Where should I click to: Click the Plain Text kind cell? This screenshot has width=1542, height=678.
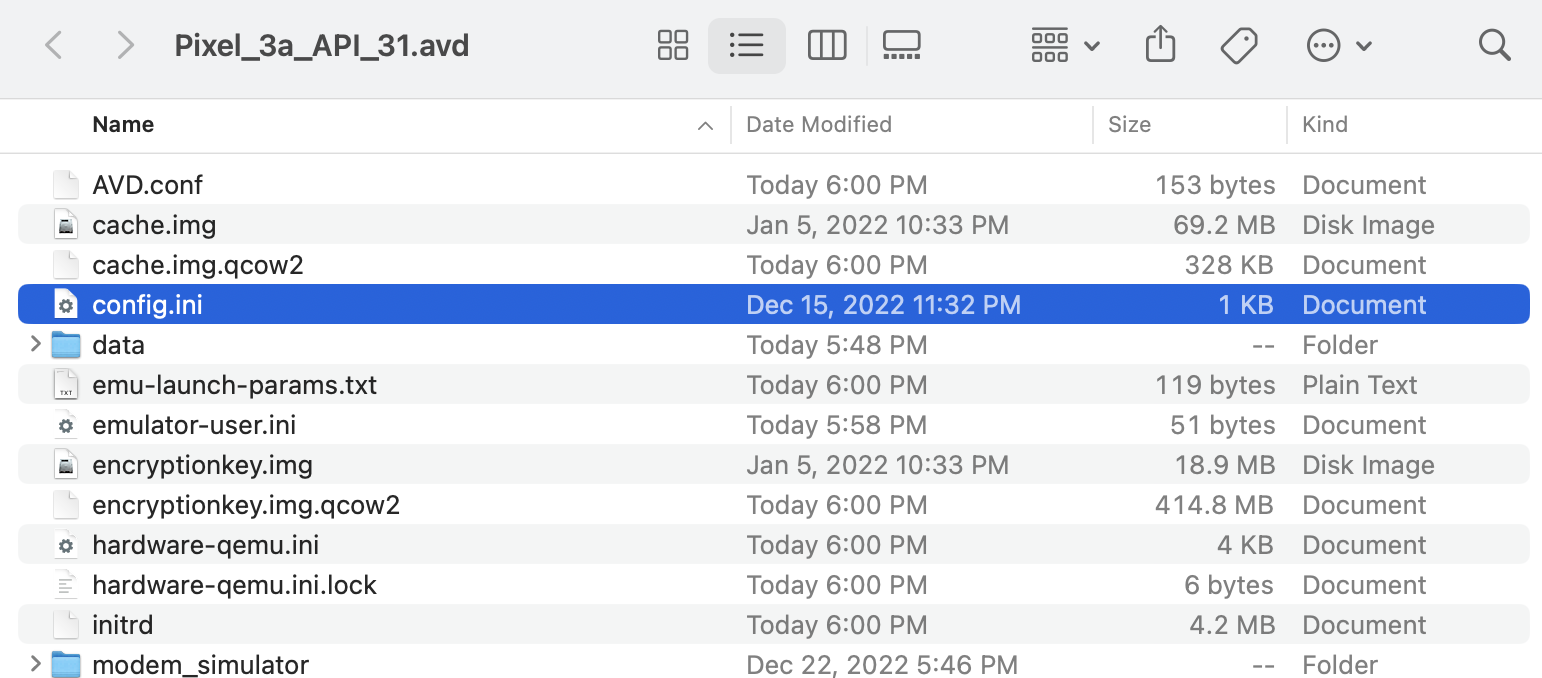[1360, 385]
